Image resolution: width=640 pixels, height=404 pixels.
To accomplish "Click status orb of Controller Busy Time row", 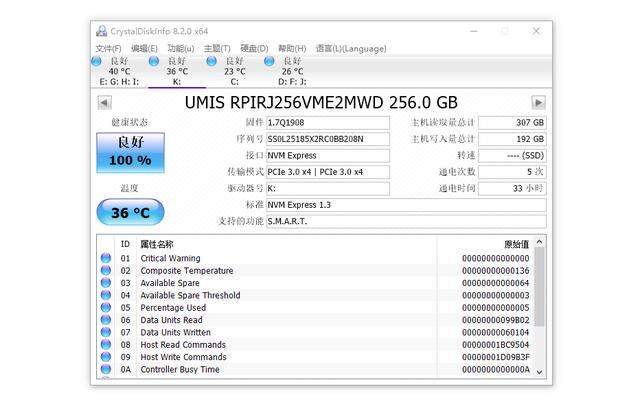I will point(106,369).
